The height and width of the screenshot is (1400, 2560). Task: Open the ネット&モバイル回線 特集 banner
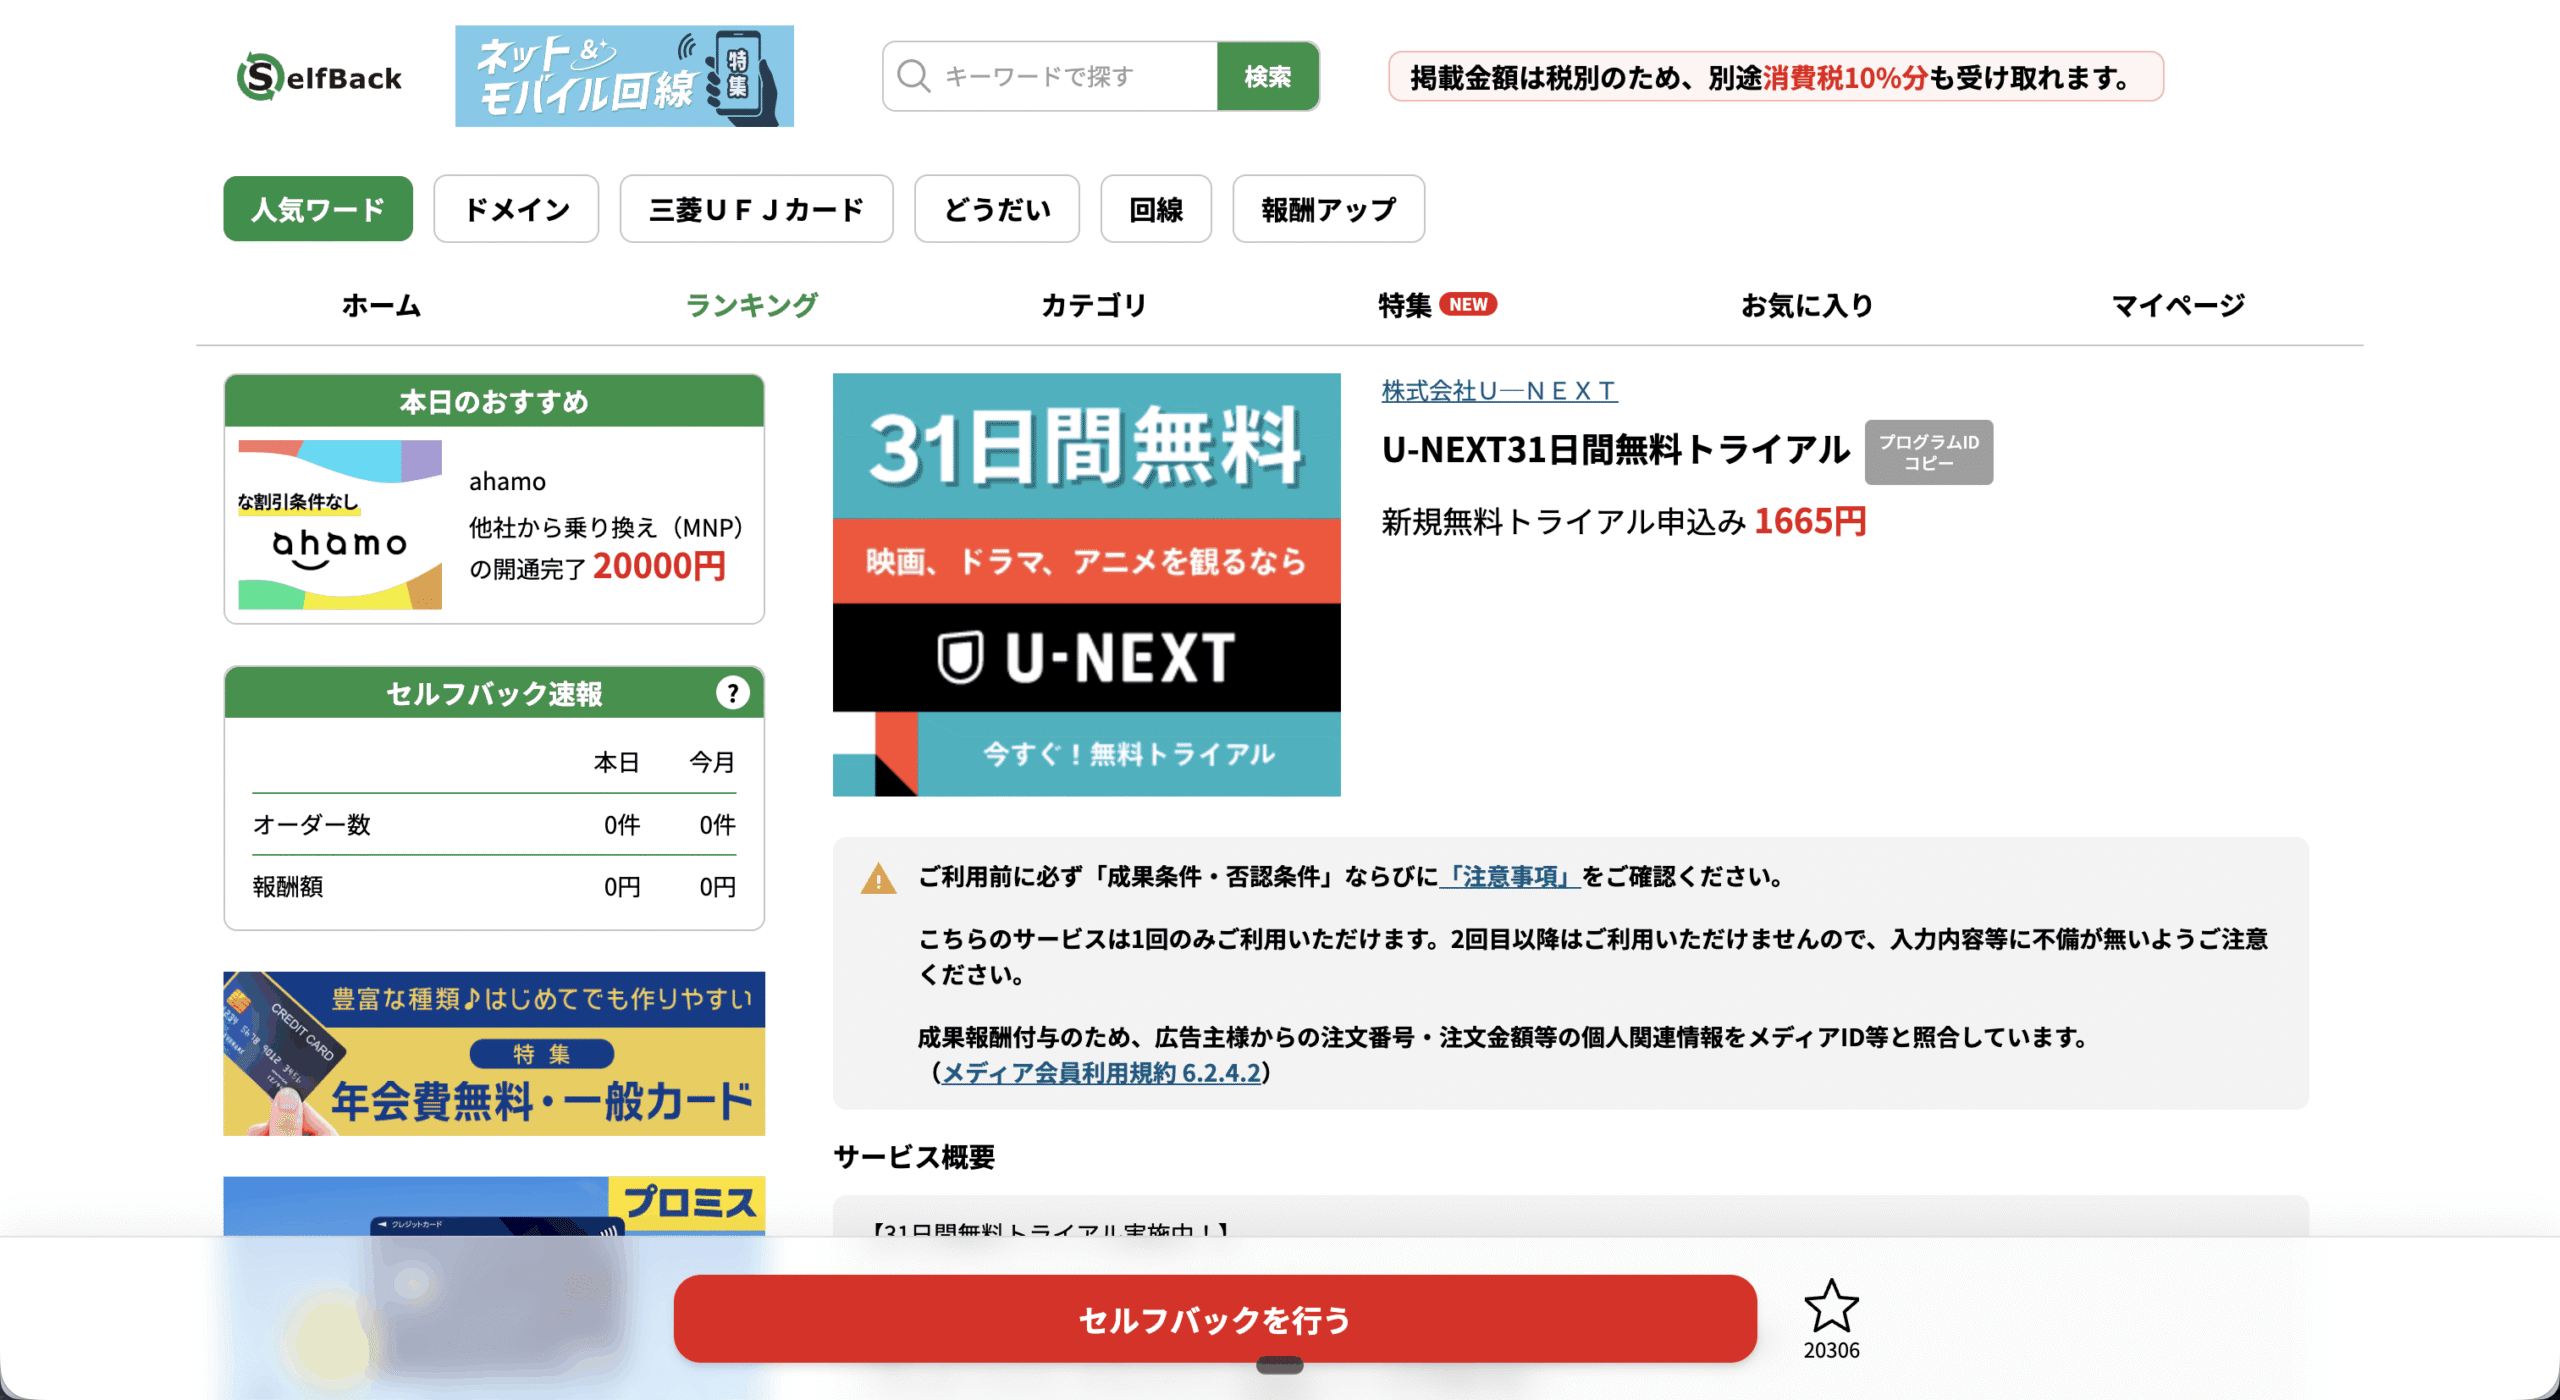(x=624, y=76)
